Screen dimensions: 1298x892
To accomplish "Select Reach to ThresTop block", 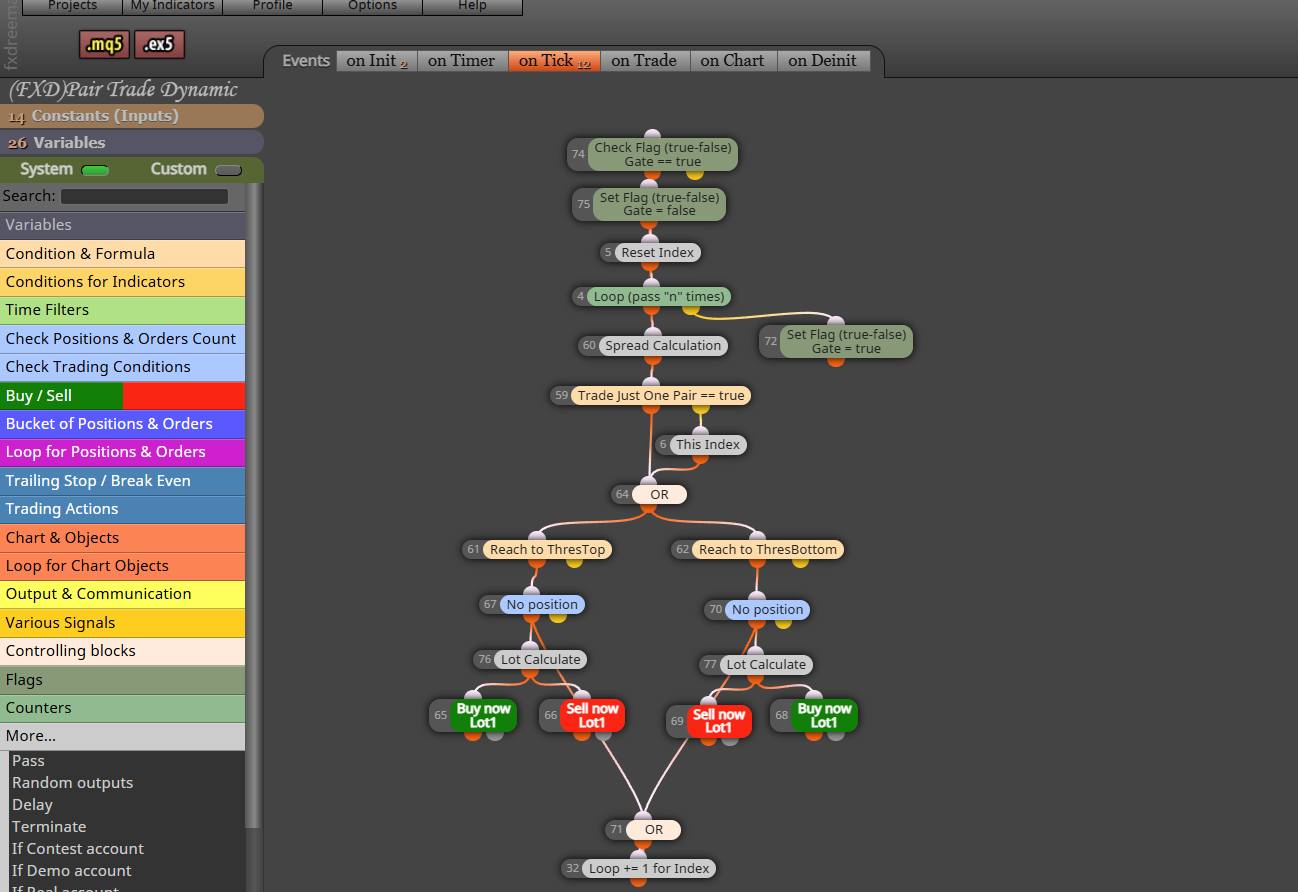I will 547,550.
